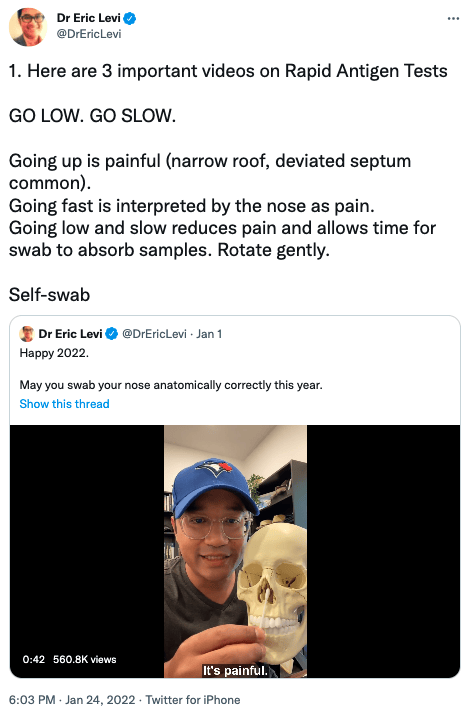This screenshot has width=469, height=719.
Task: Click the "GO LOW. GO SLOW." tweet text
Action: pyautogui.click(x=92, y=116)
